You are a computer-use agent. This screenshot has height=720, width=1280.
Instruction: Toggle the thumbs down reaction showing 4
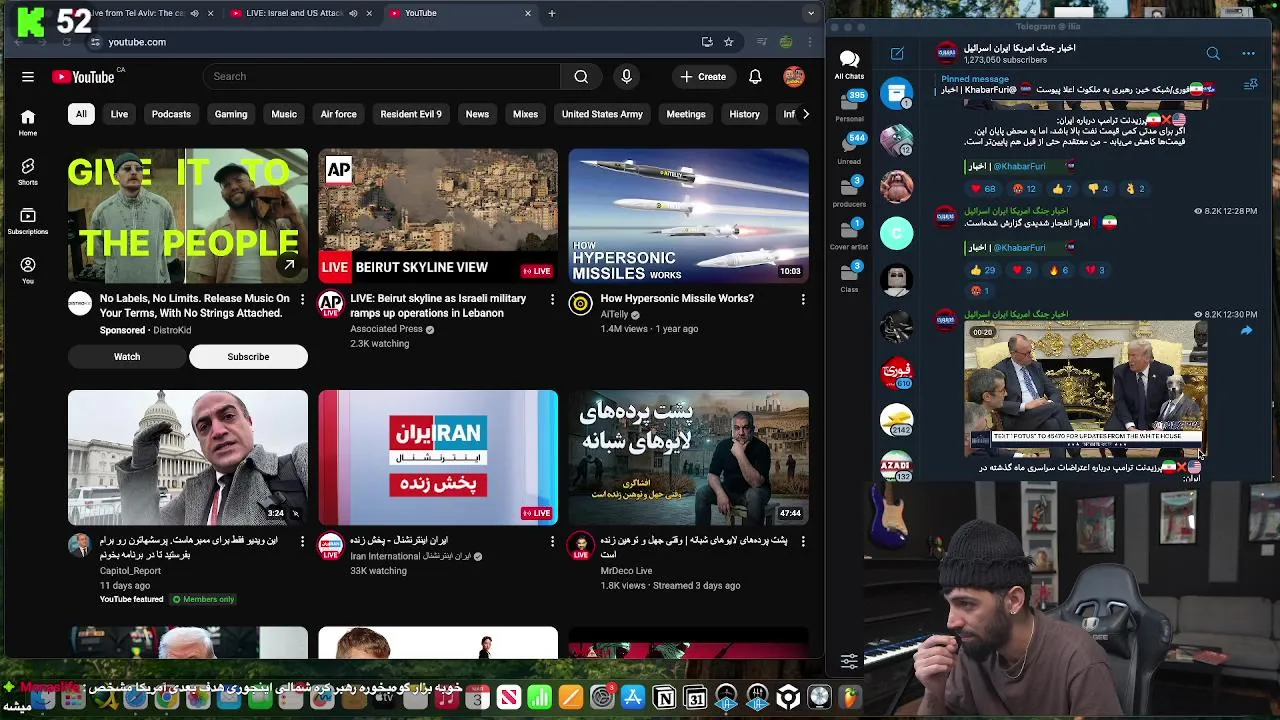[1098, 188]
